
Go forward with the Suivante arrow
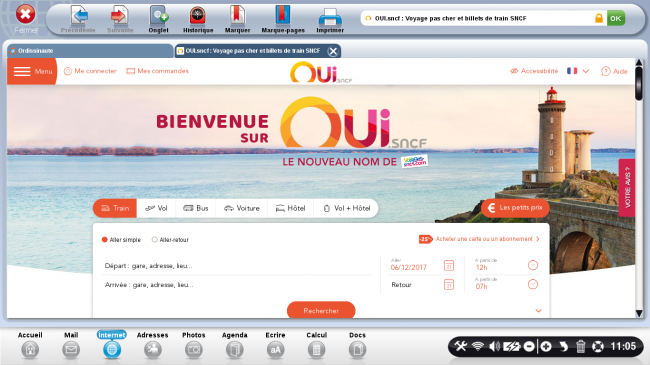120,19
